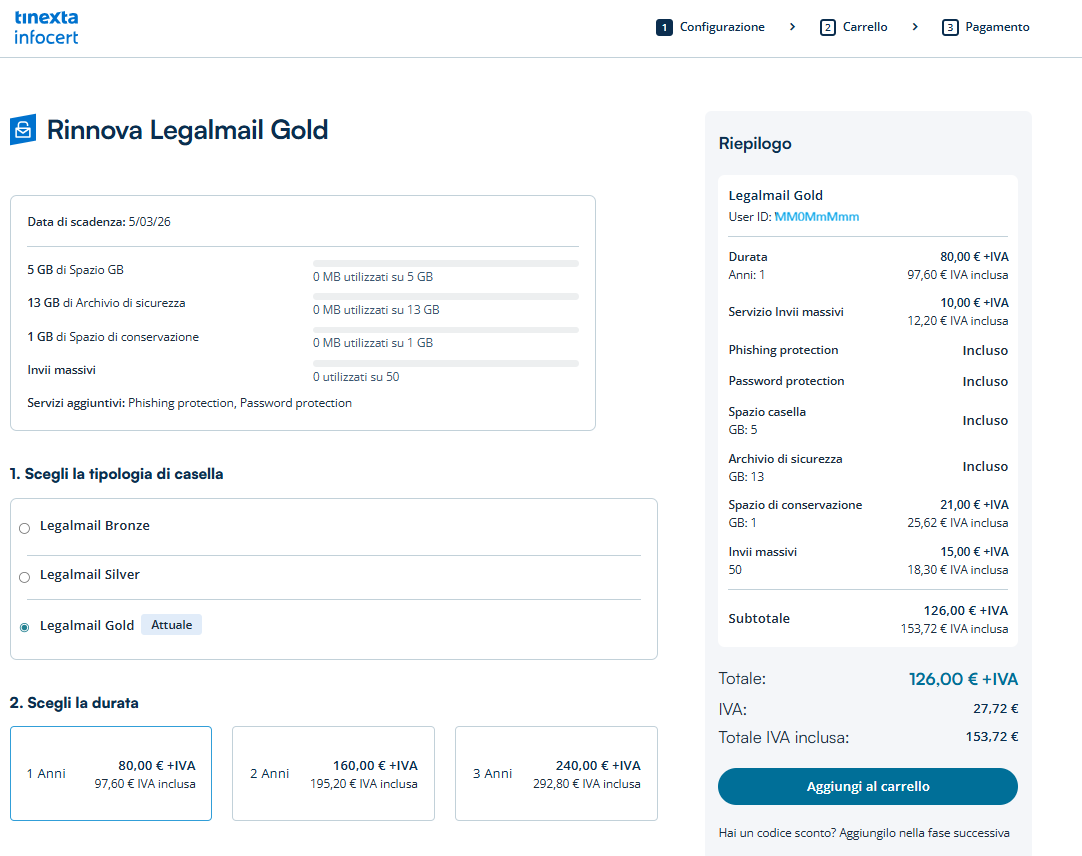Click the Invii massivi usage bar
Image resolution: width=1082 pixels, height=856 pixels.
point(446,363)
